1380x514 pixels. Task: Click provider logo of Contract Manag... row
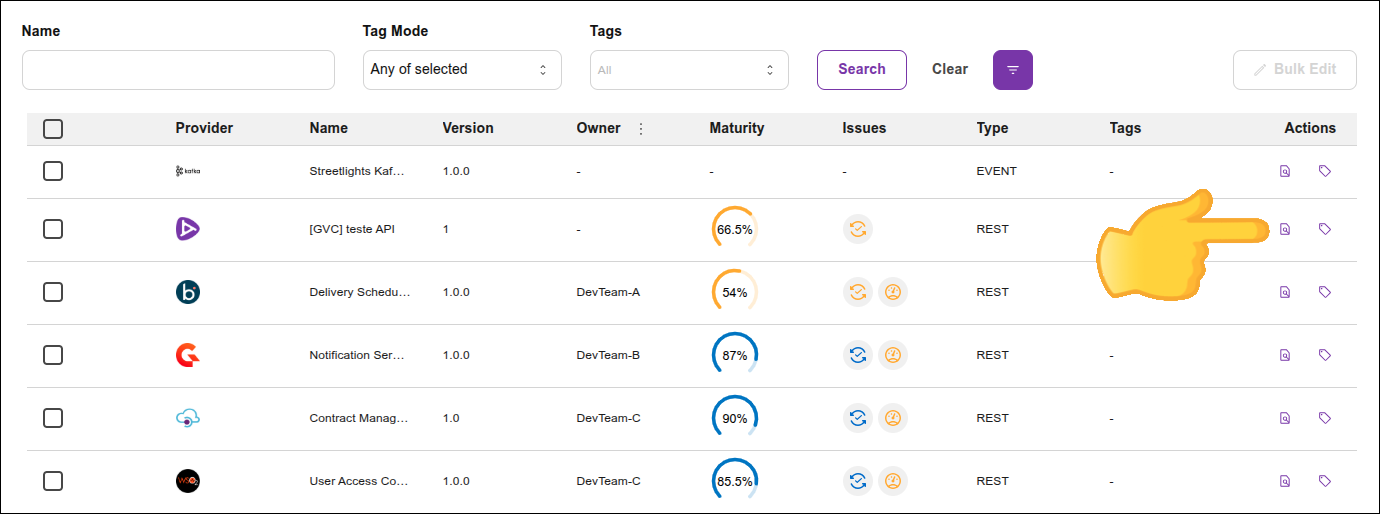pos(188,418)
